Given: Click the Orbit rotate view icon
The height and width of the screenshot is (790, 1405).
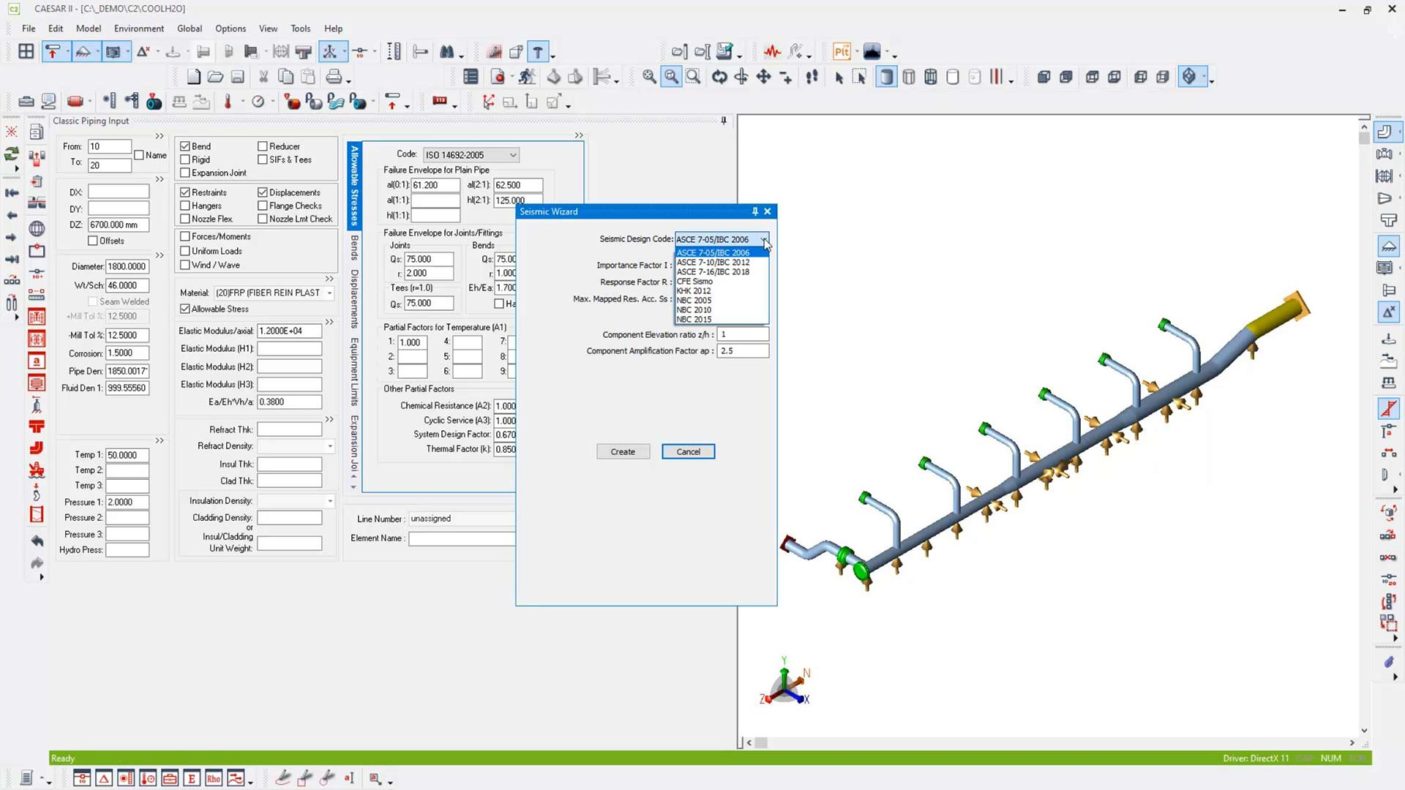Looking at the screenshot, I should (719, 77).
